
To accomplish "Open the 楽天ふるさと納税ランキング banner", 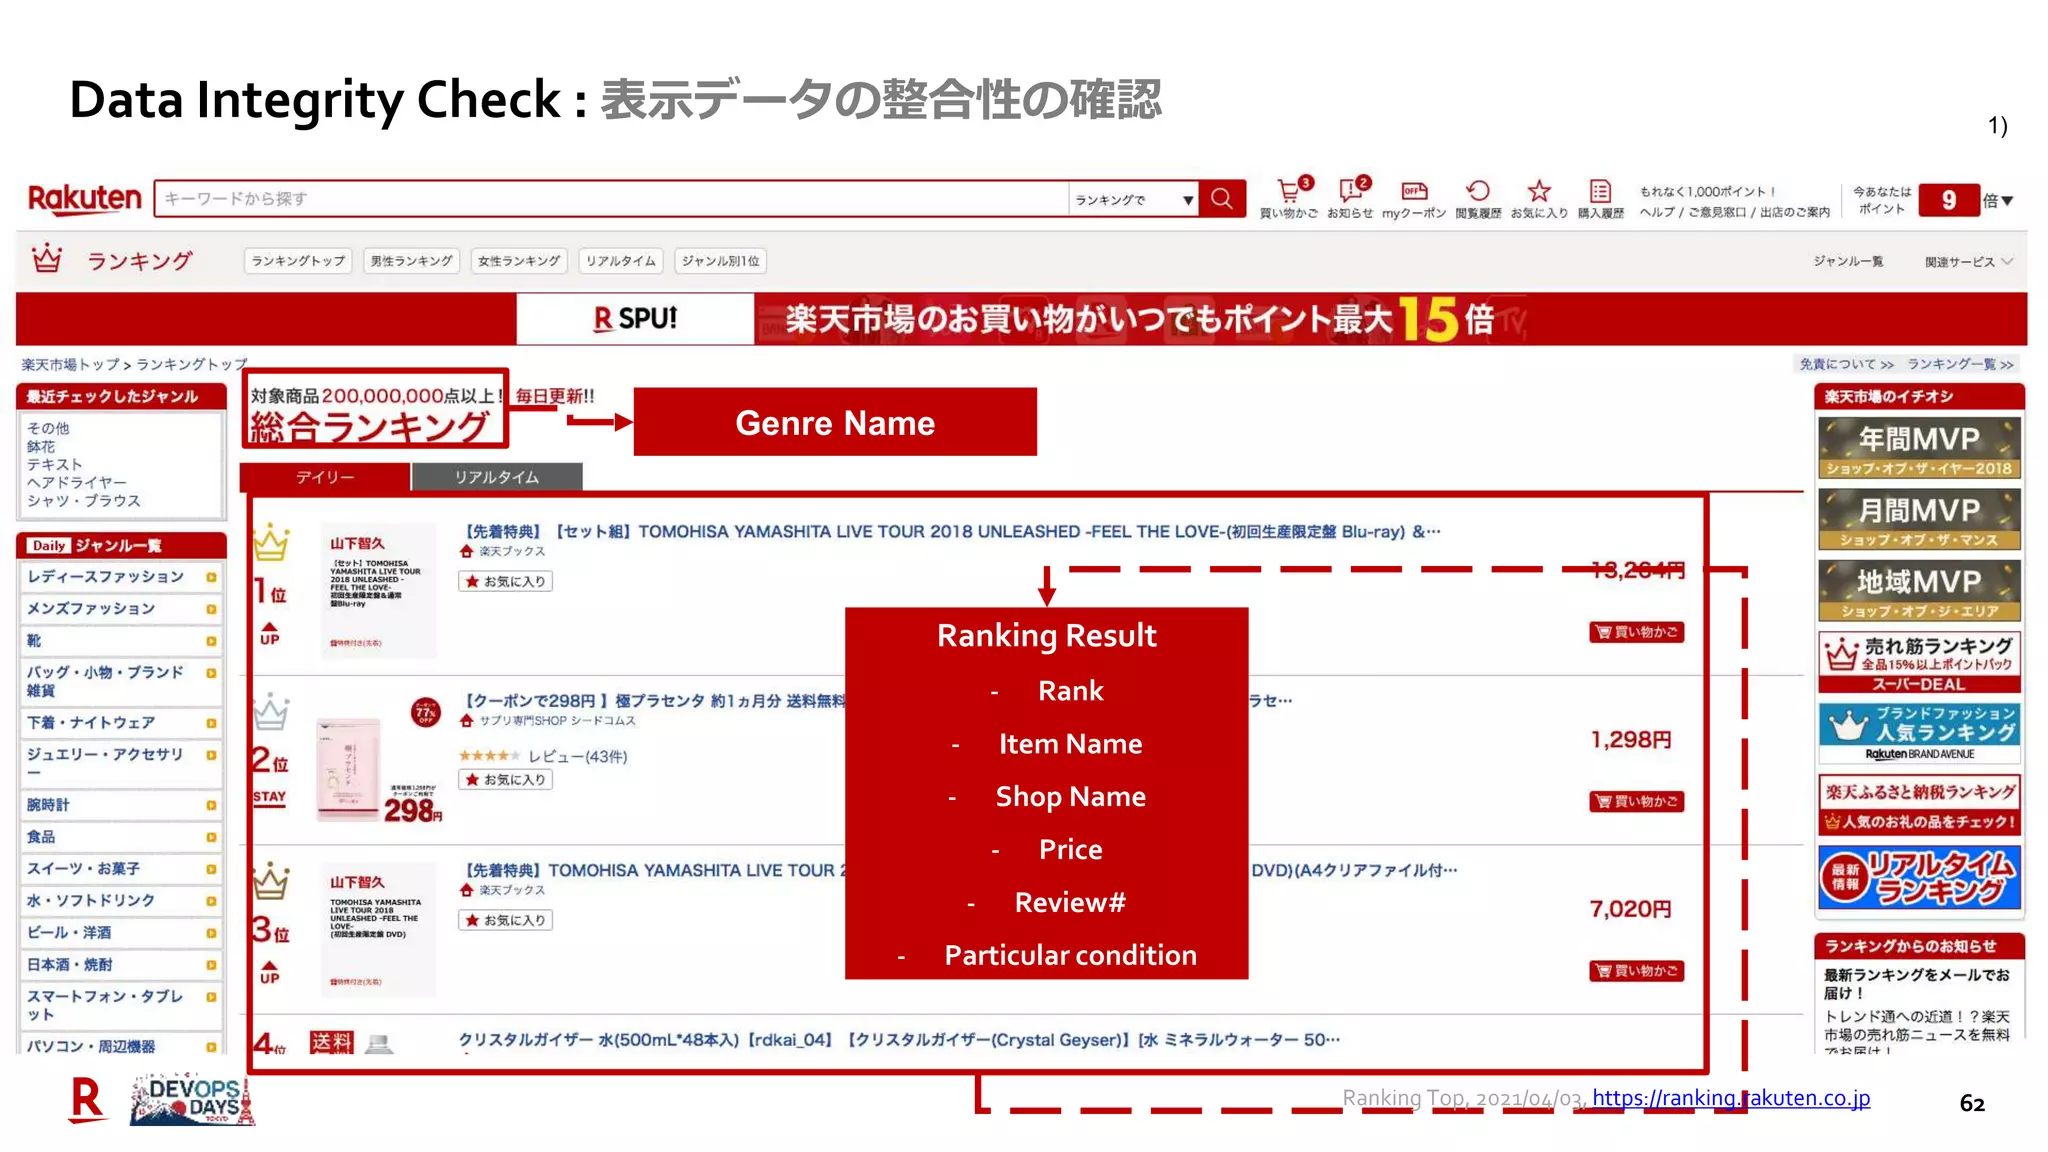I will pos(1919,805).
